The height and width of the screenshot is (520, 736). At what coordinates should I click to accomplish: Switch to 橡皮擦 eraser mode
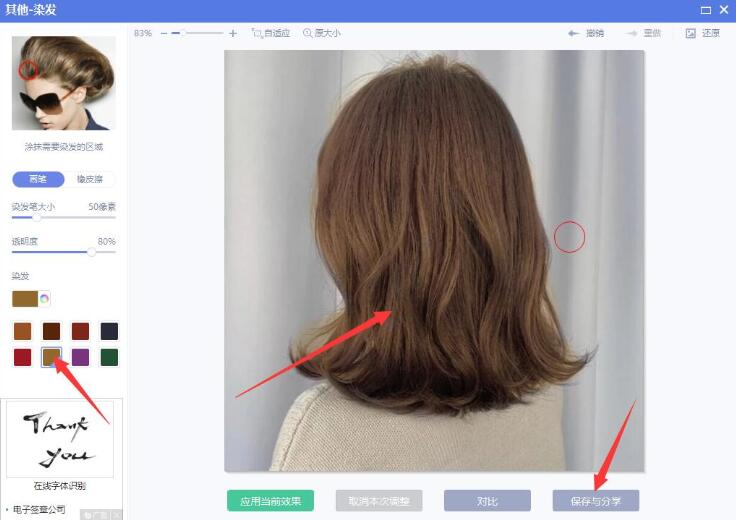pyautogui.click(x=90, y=179)
